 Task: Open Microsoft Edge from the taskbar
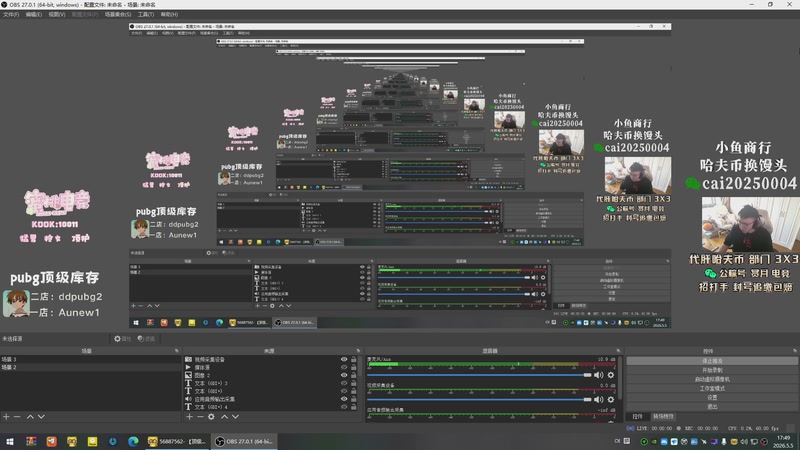click(133, 441)
